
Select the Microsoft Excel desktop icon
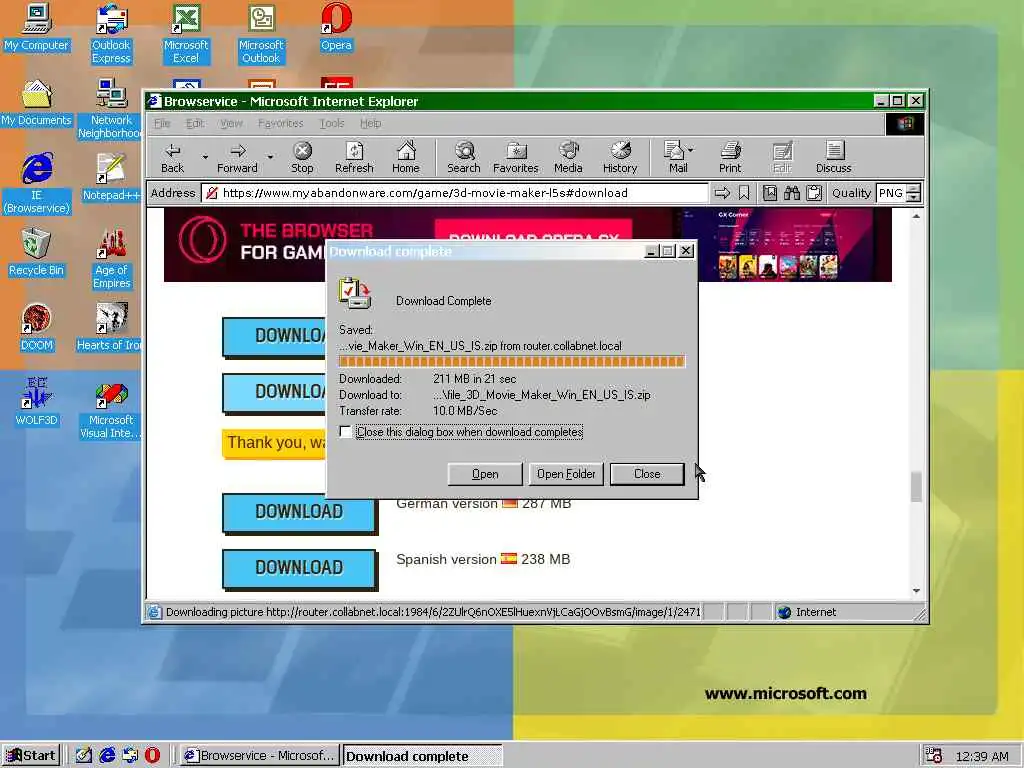tap(186, 33)
